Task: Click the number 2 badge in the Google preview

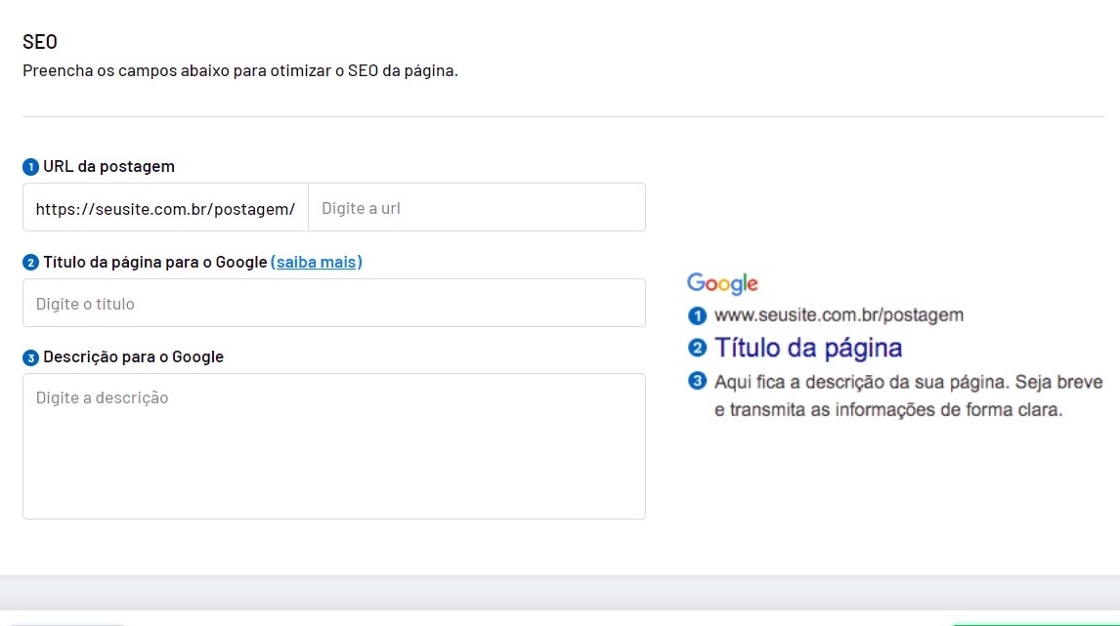Action: click(697, 348)
